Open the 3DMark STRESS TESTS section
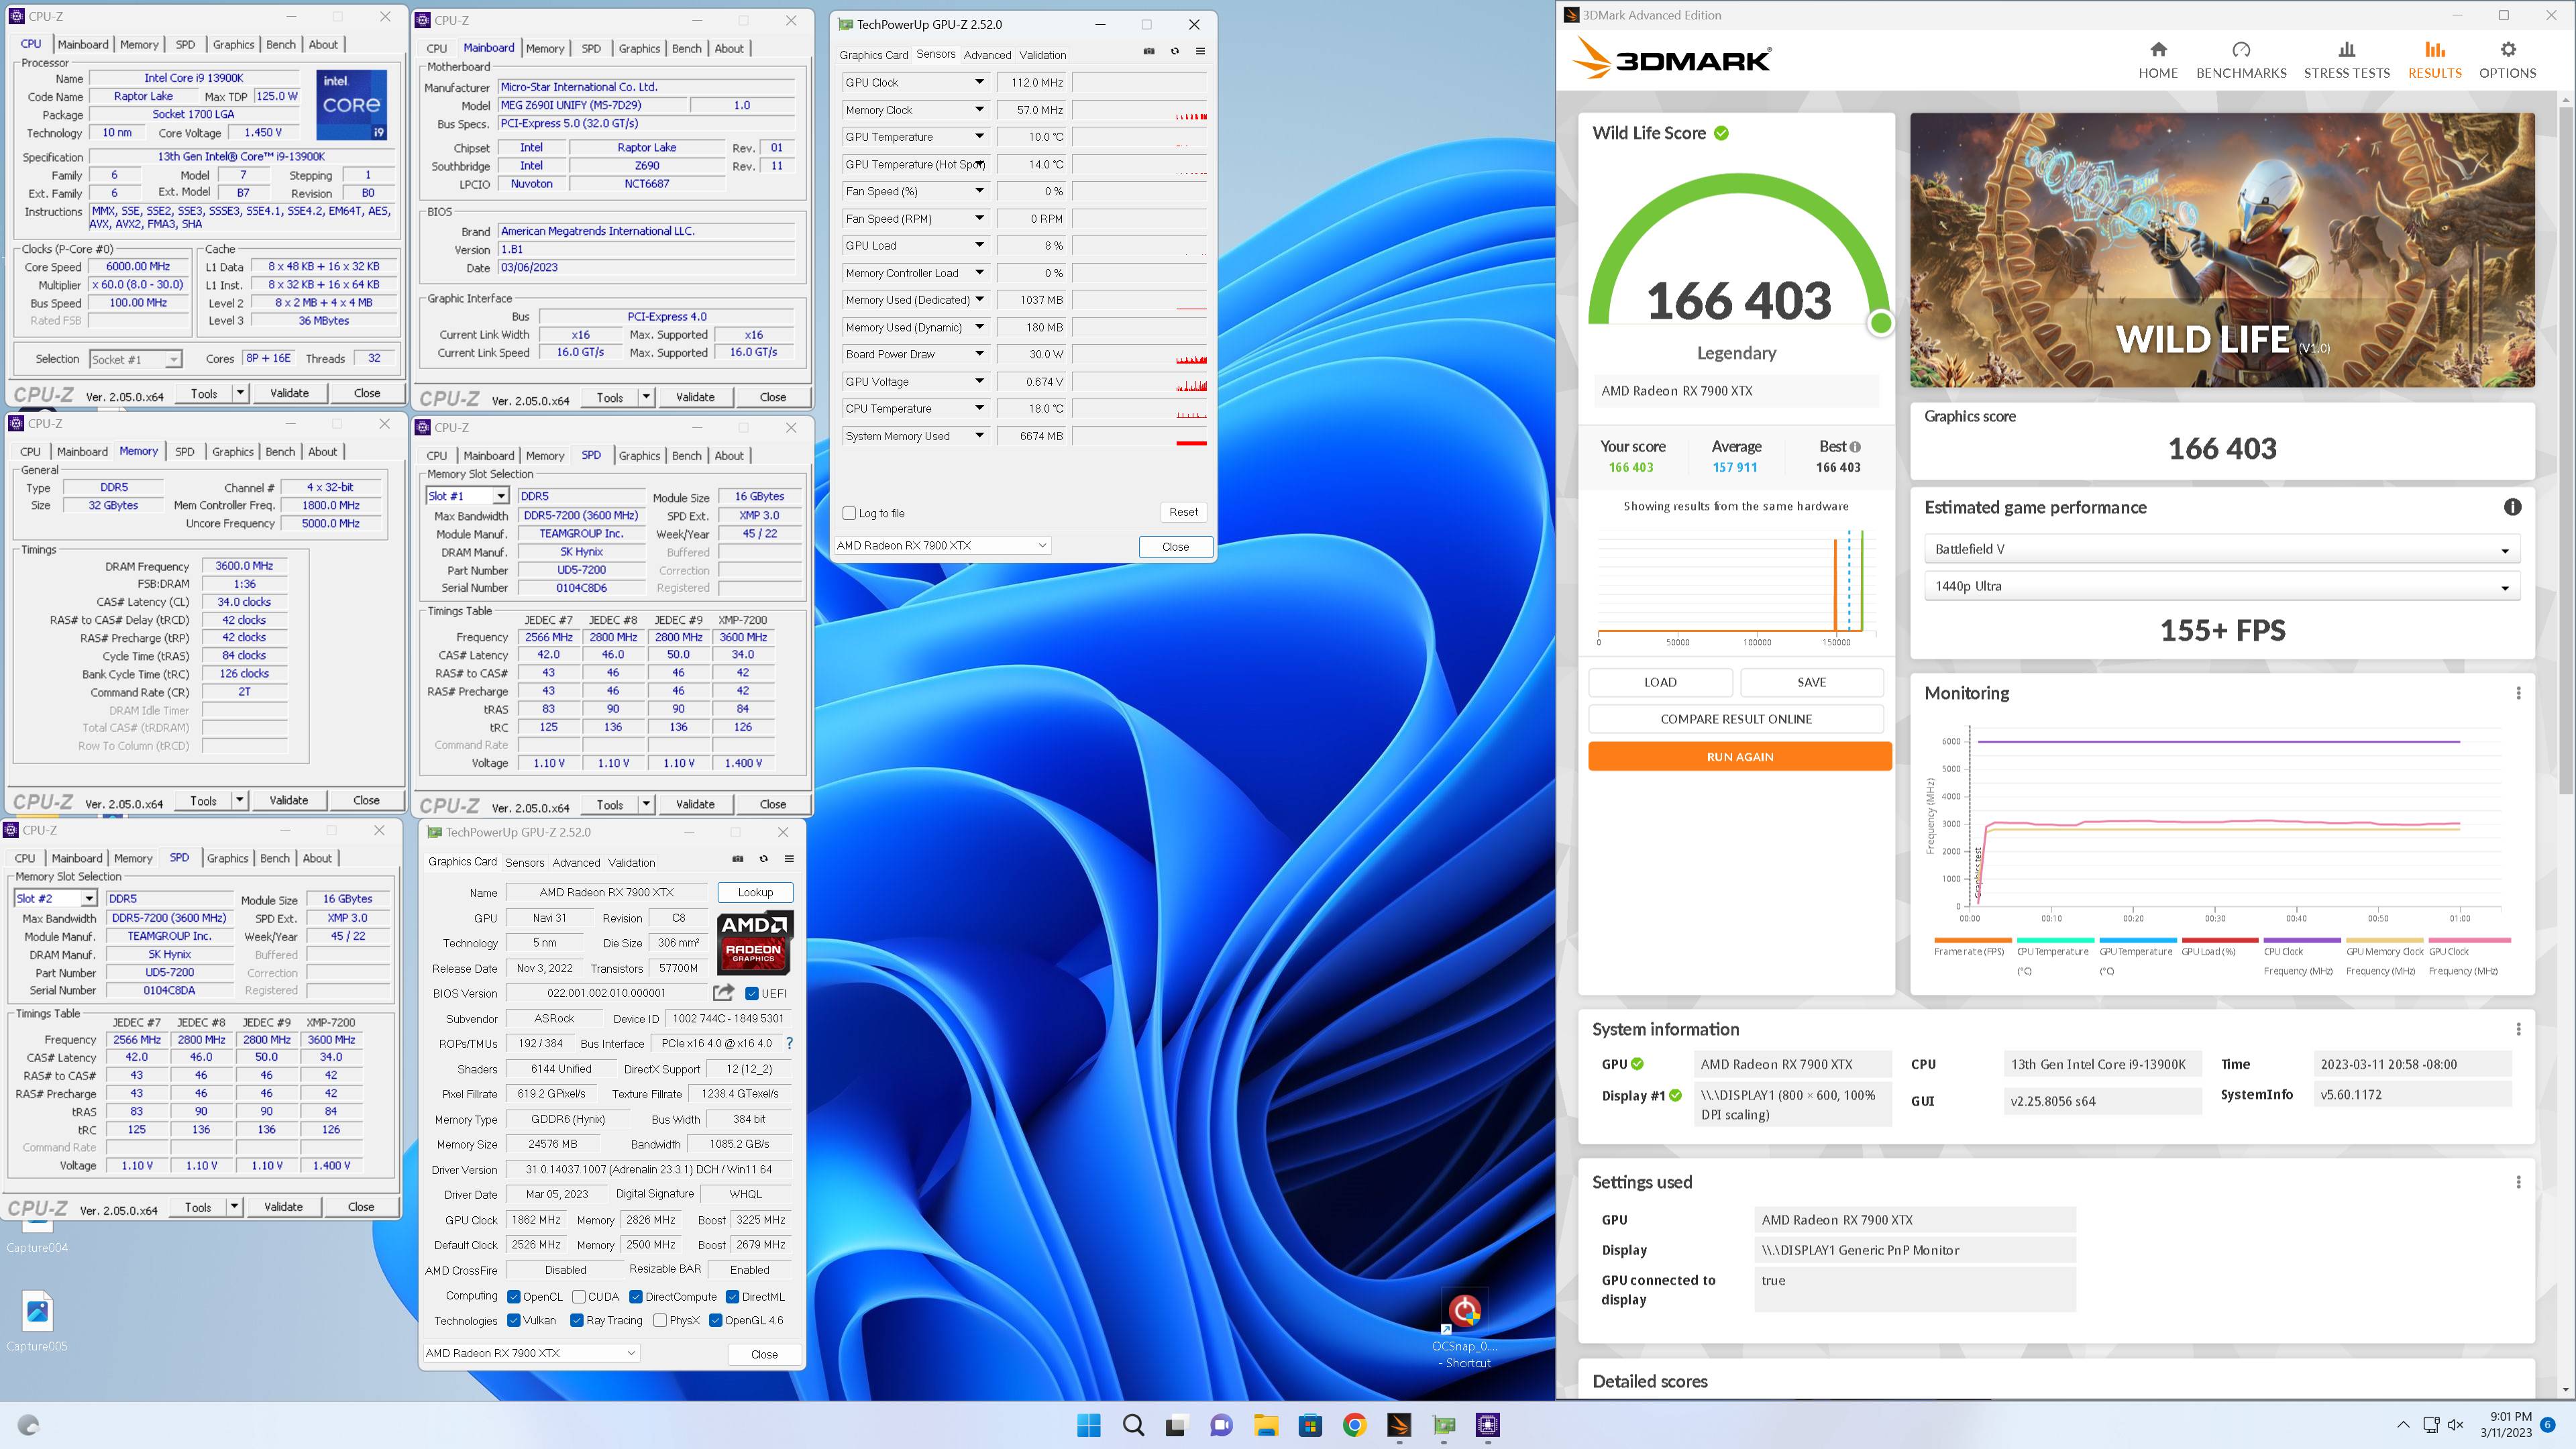The height and width of the screenshot is (1449, 2576). [2346, 60]
